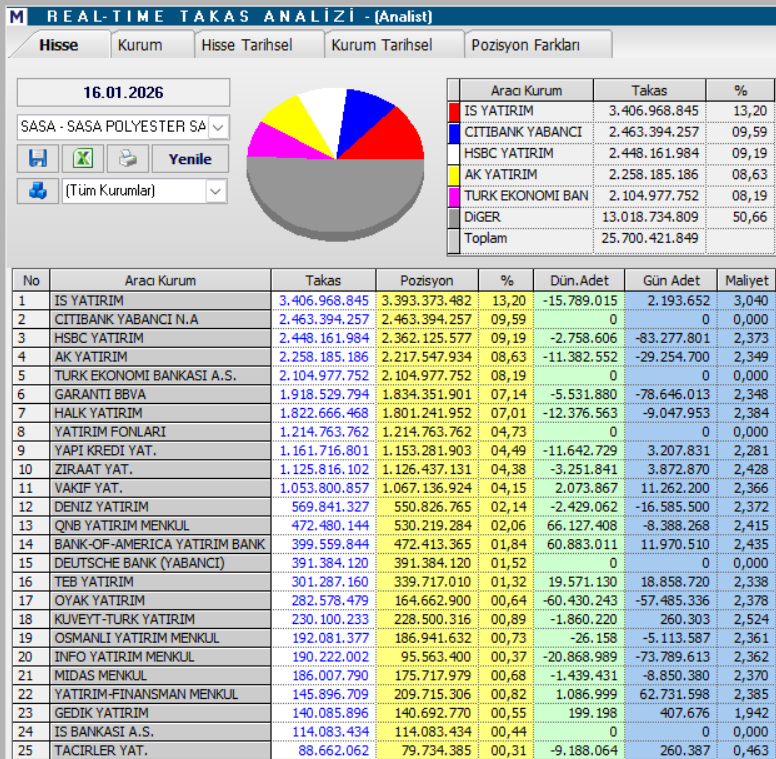Screen dimensions: 776x759
Task: Click the blue cubes institution icon
Action: pyautogui.click(x=38, y=190)
